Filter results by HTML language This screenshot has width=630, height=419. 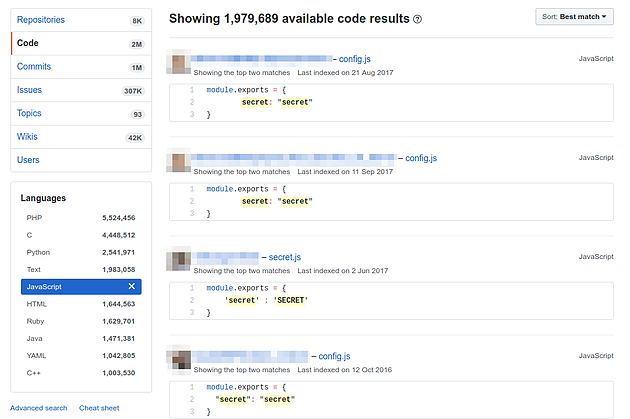pos(81,304)
